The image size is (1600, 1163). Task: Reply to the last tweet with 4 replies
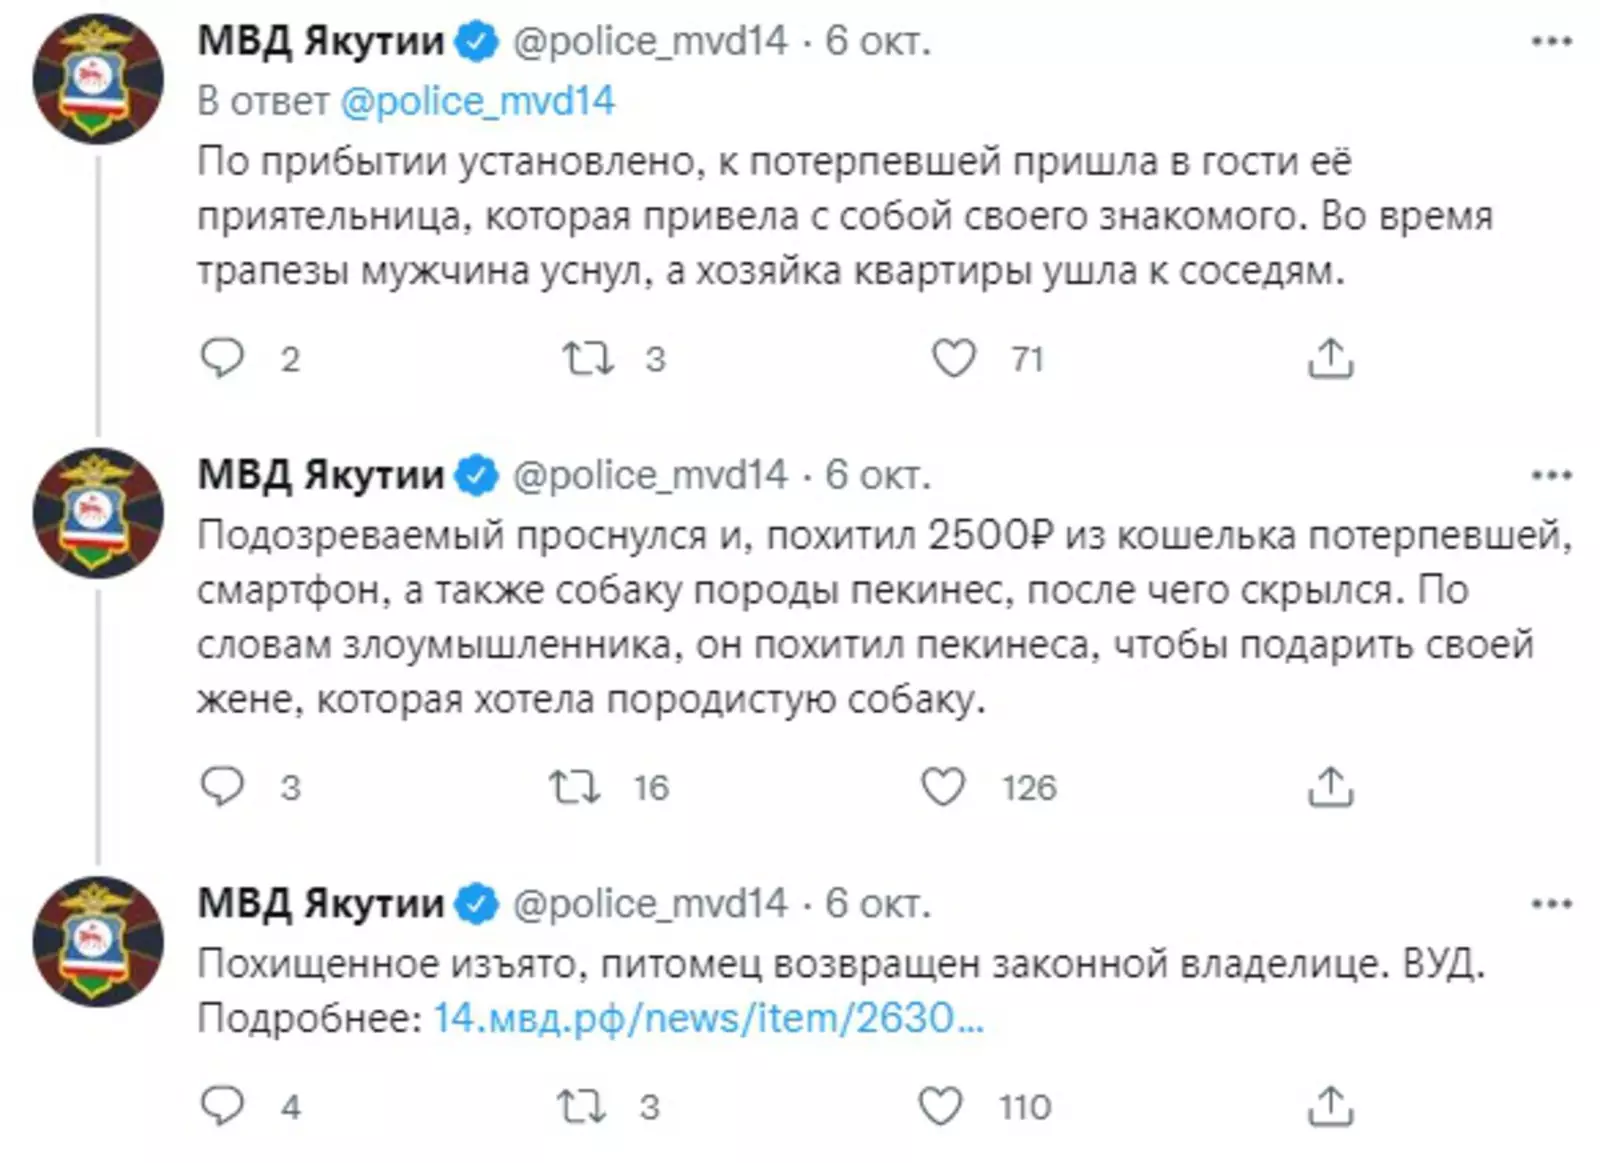[222, 1106]
